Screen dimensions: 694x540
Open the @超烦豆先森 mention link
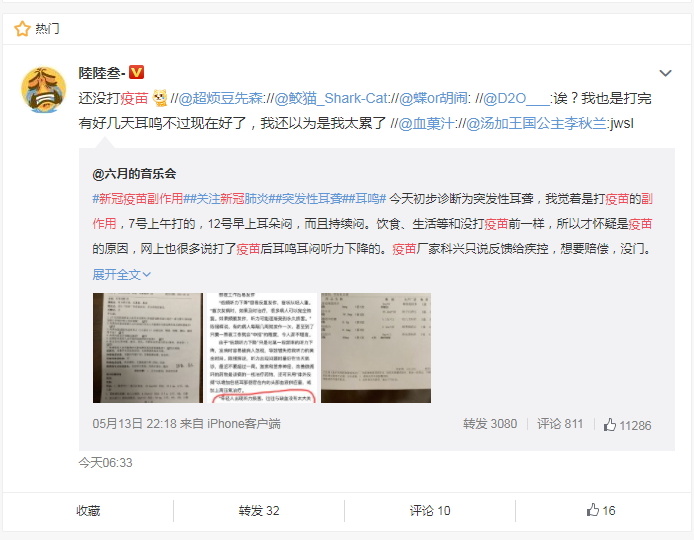click(220, 98)
